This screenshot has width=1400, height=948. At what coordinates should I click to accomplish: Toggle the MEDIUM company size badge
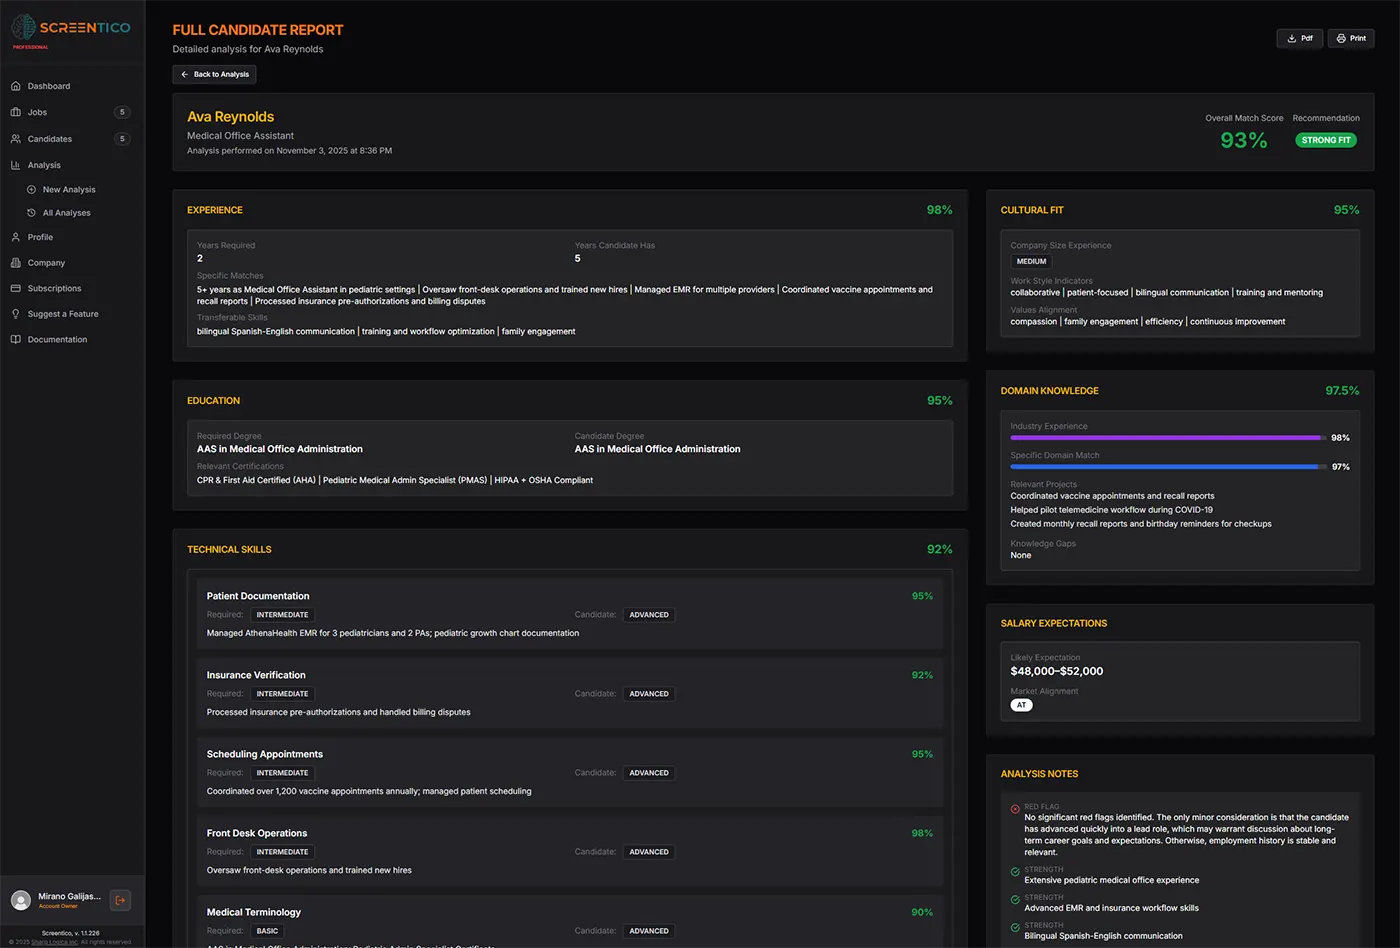1031,260
